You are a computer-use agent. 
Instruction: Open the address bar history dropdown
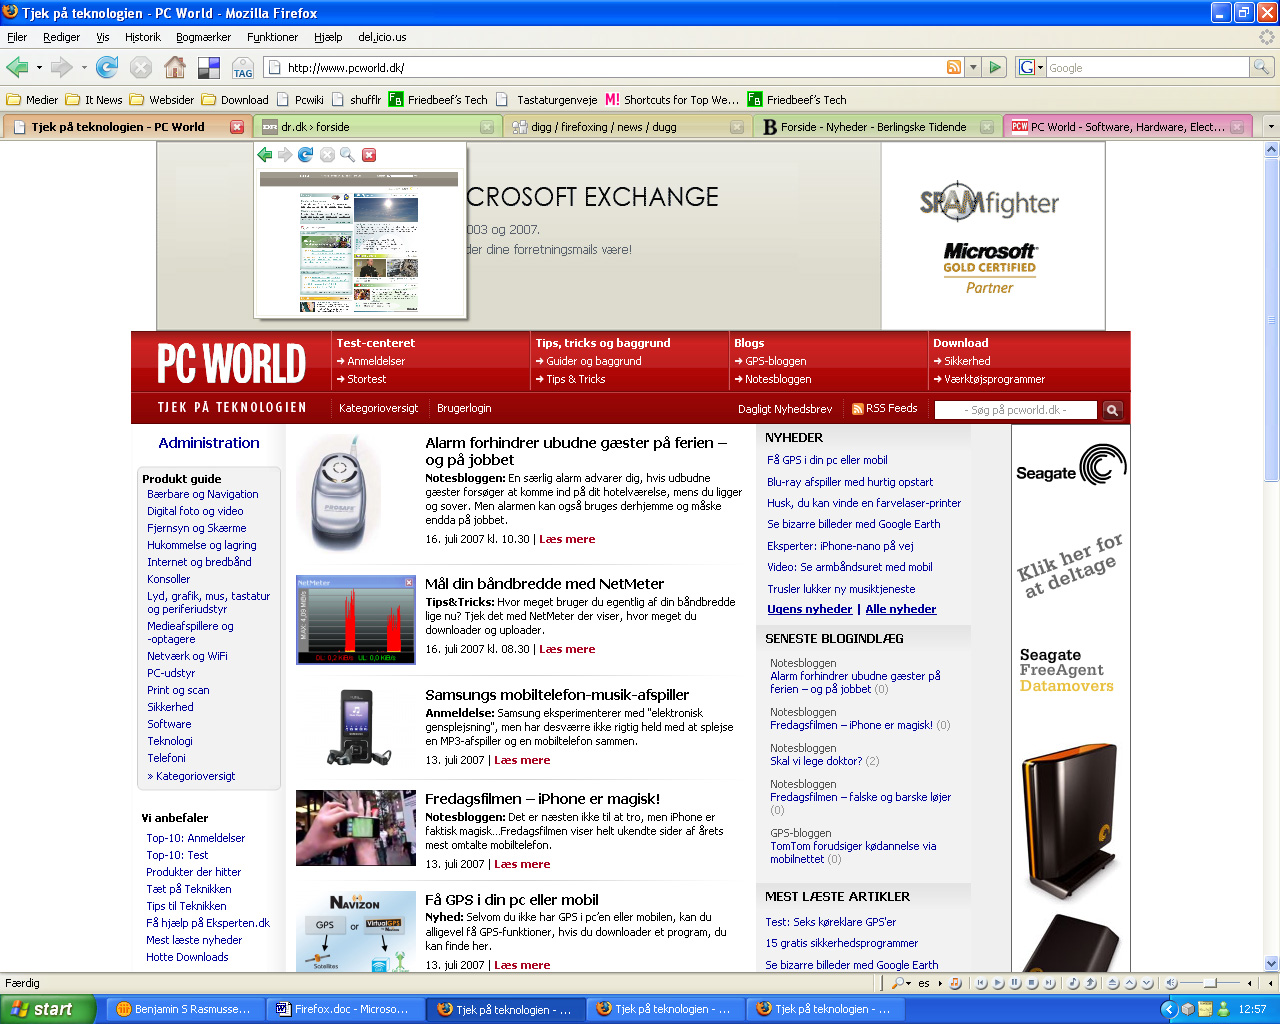coord(973,67)
